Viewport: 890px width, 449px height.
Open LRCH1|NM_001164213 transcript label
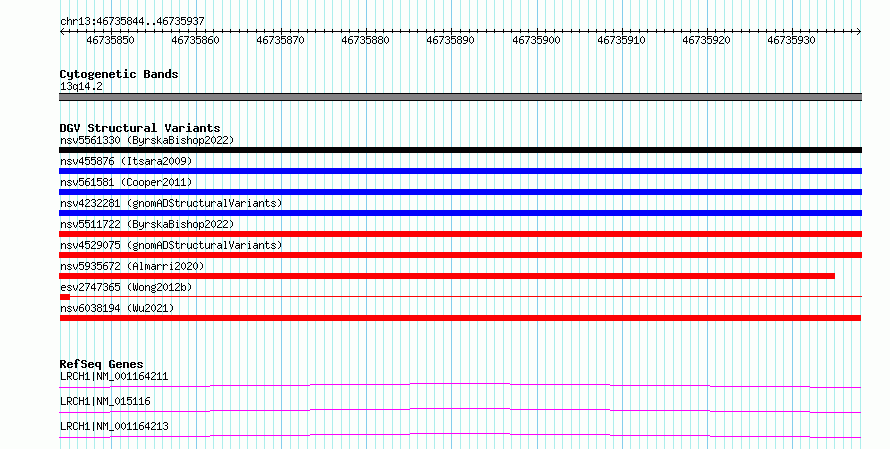(114, 426)
